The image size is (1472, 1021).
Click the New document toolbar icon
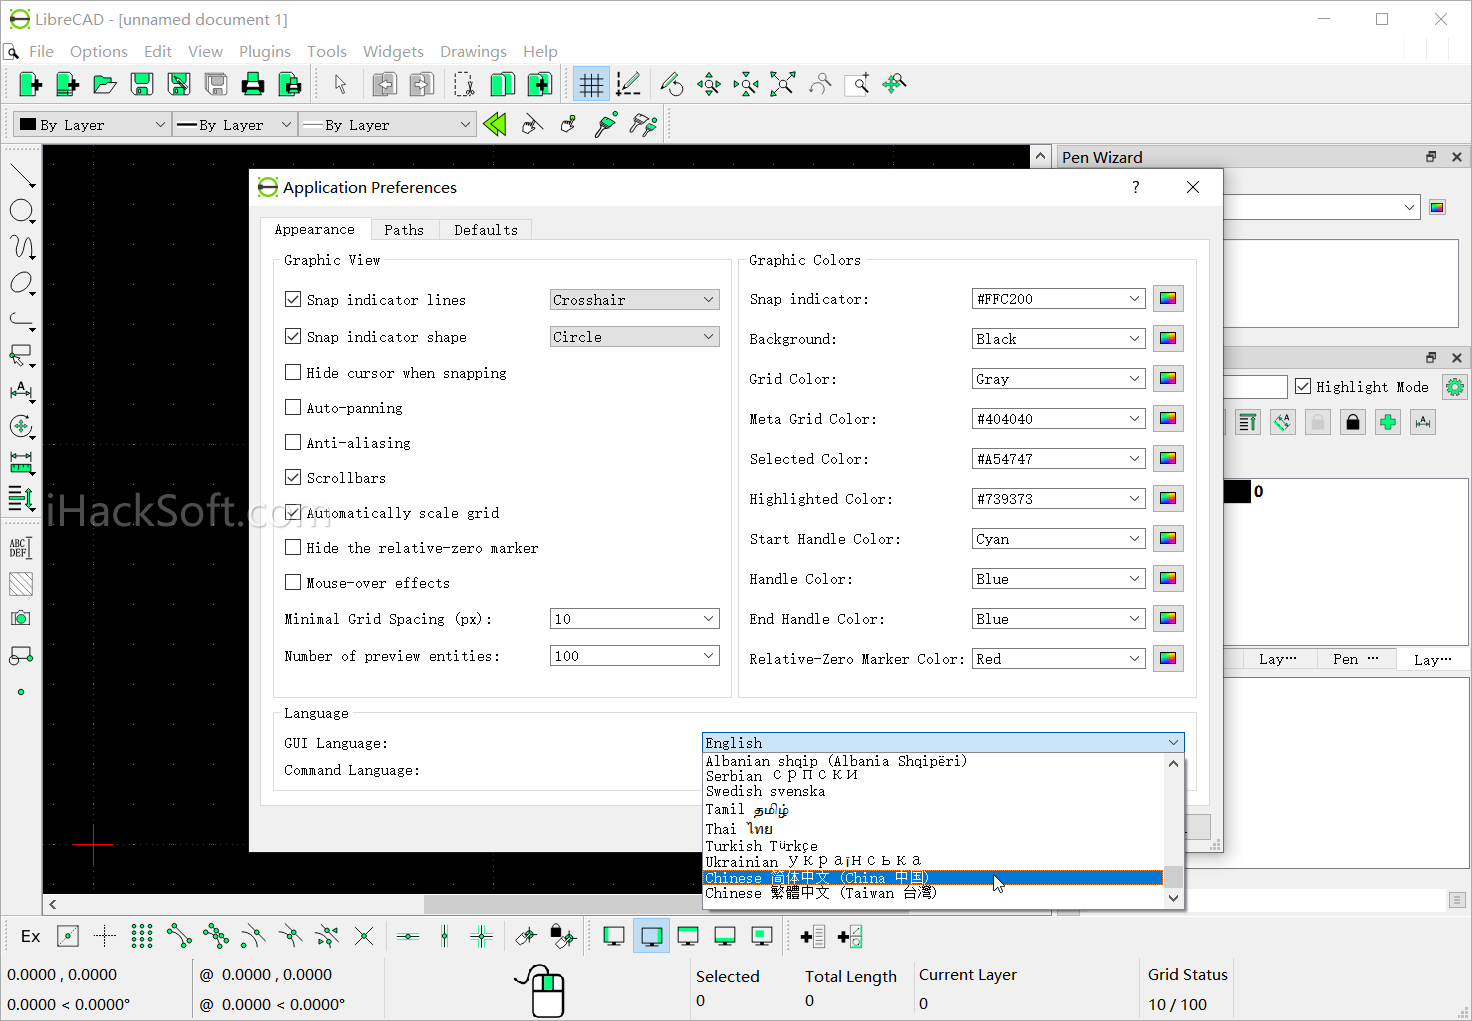click(x=31, y=84)
